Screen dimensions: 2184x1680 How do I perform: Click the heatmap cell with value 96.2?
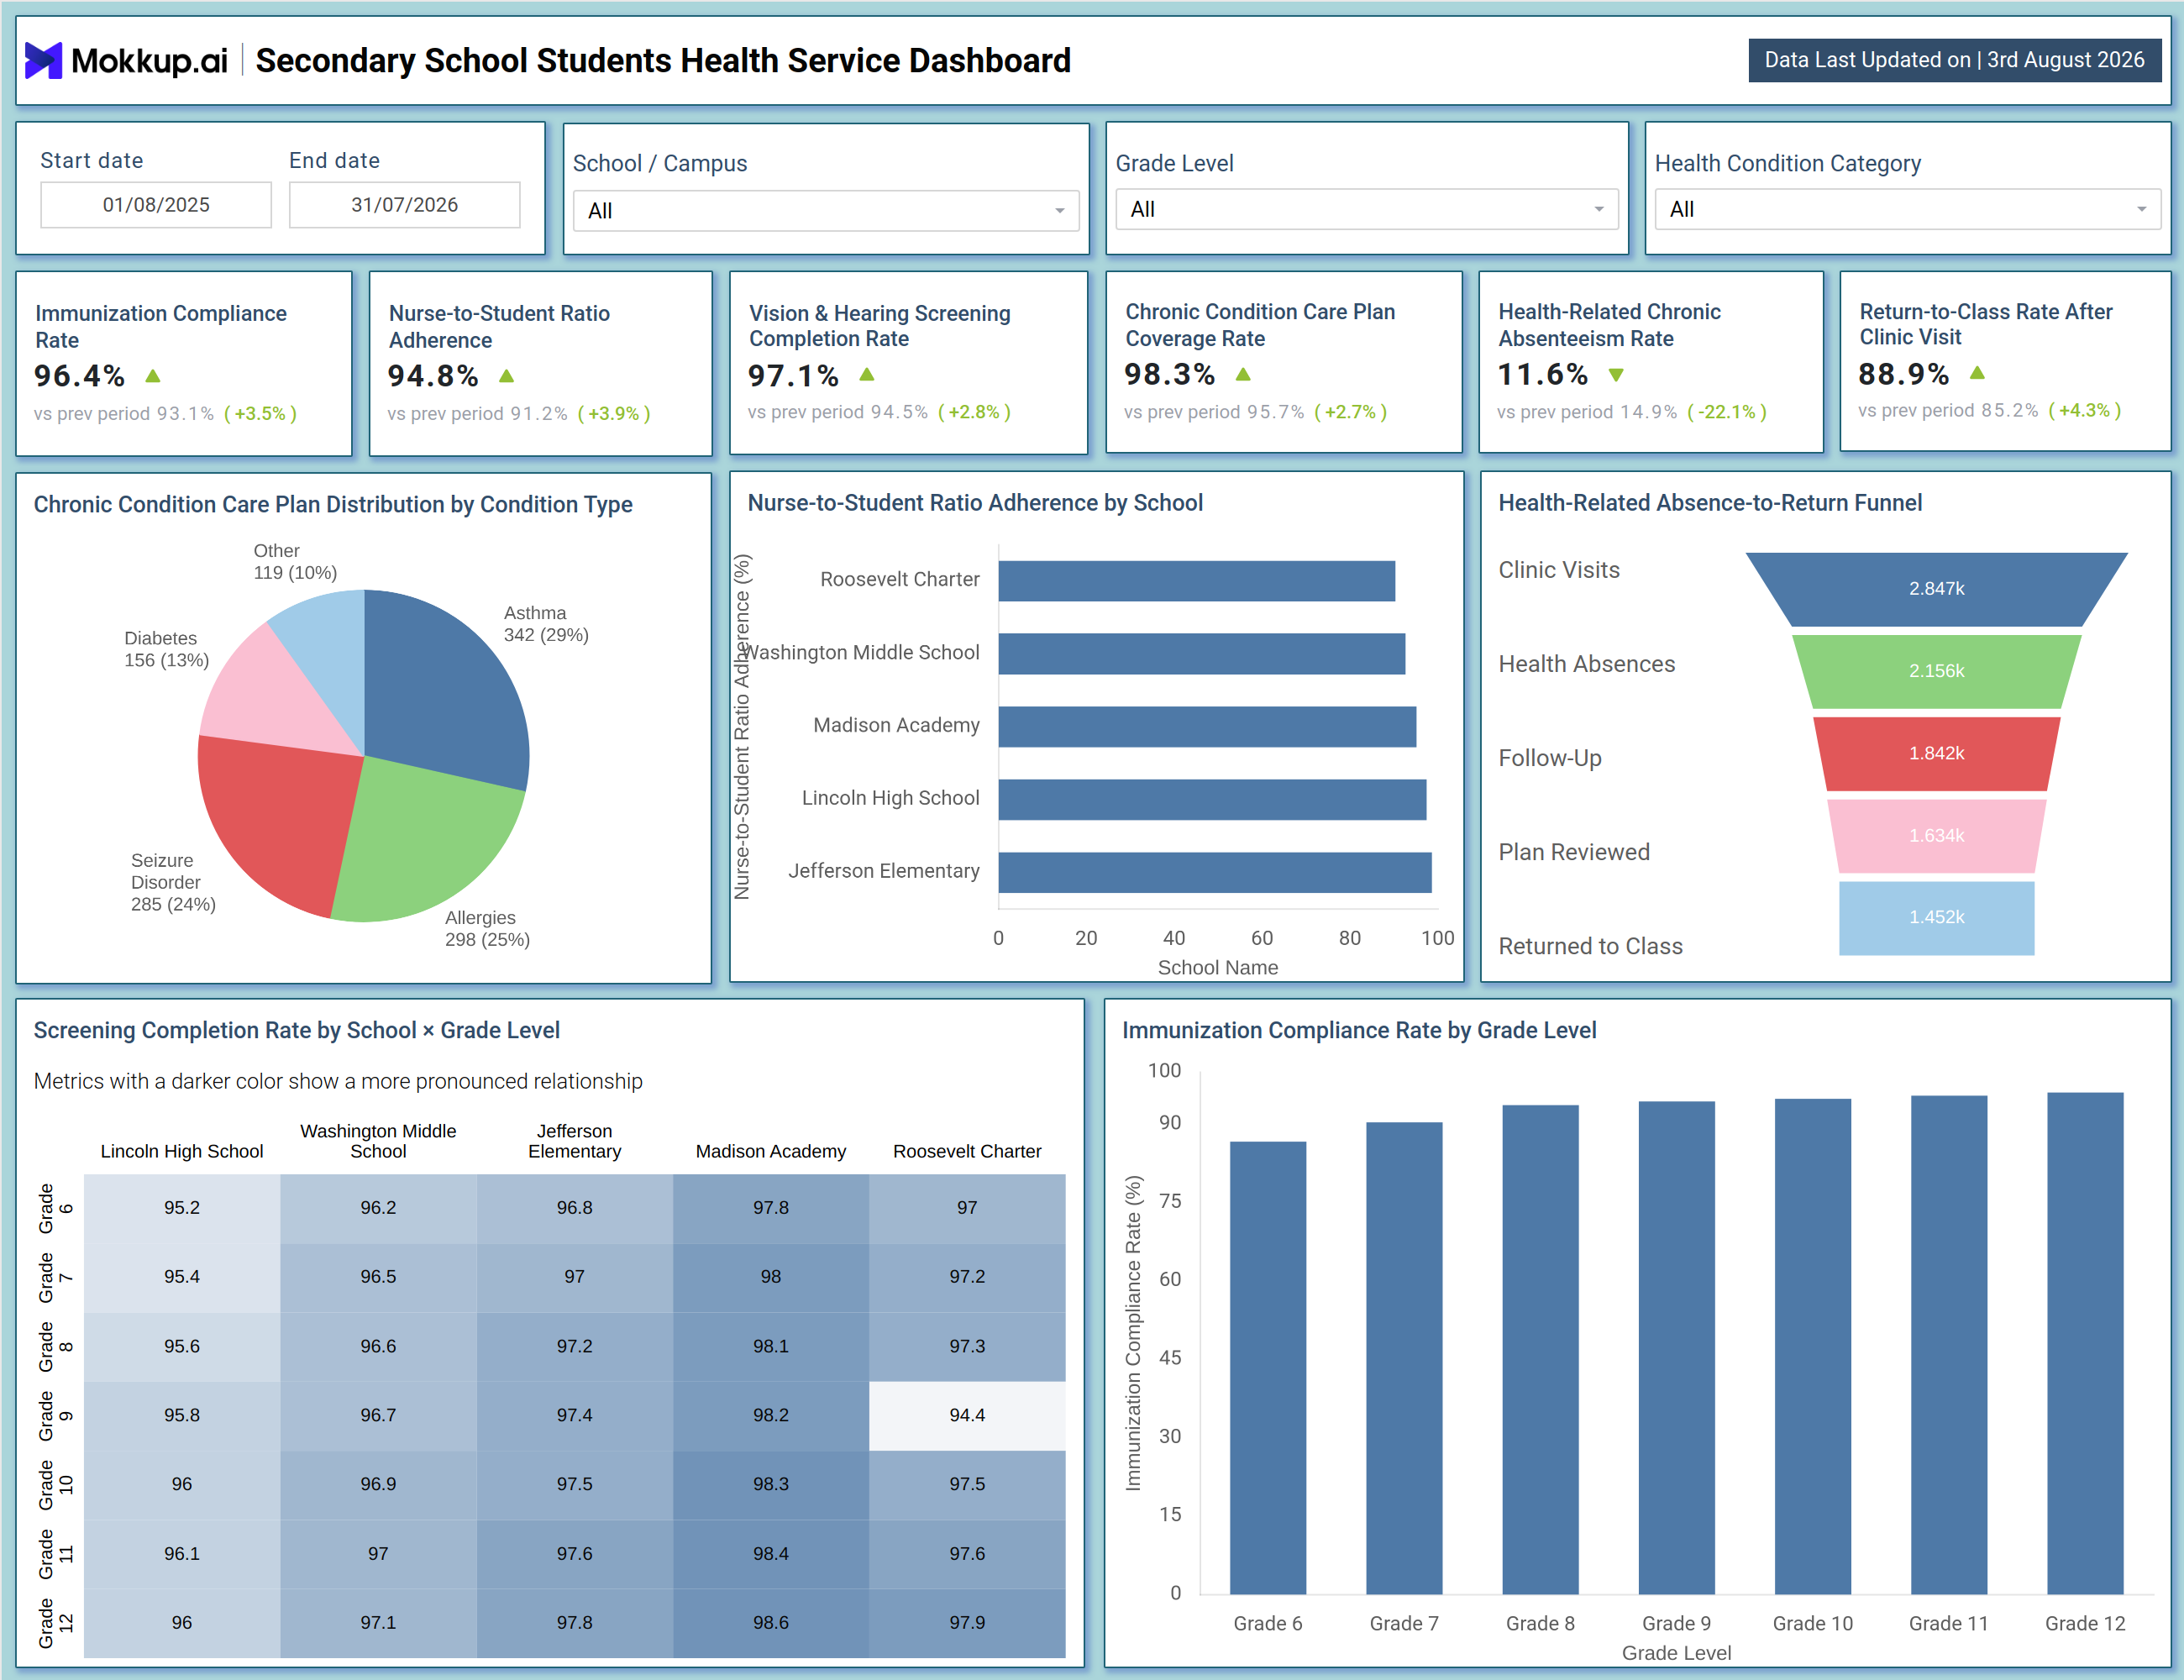[378, 1208]
